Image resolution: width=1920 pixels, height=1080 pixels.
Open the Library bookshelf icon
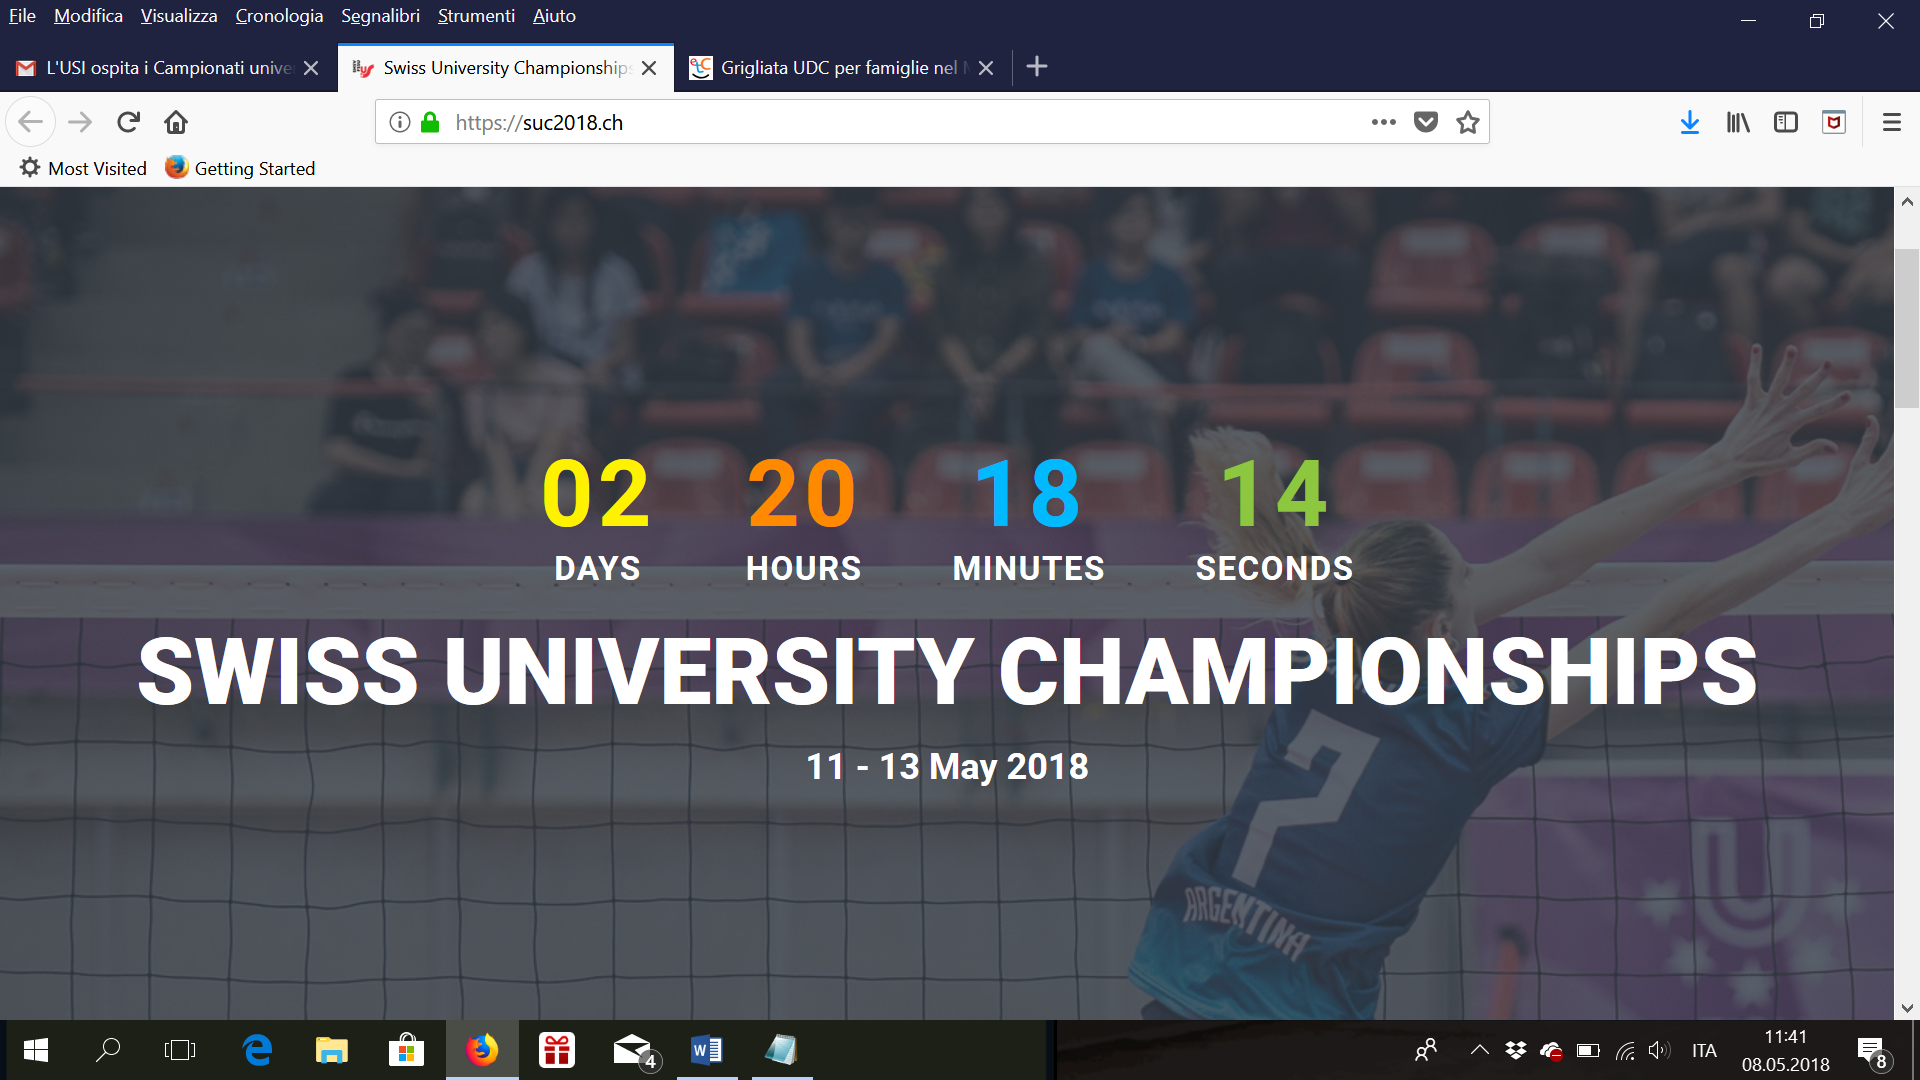pos(1738,122)
